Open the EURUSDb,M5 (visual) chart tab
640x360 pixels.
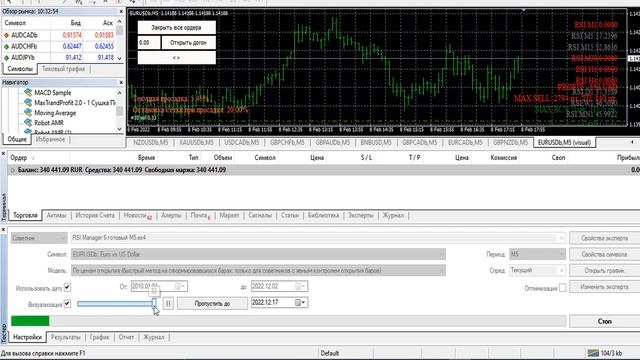point(564,142)
